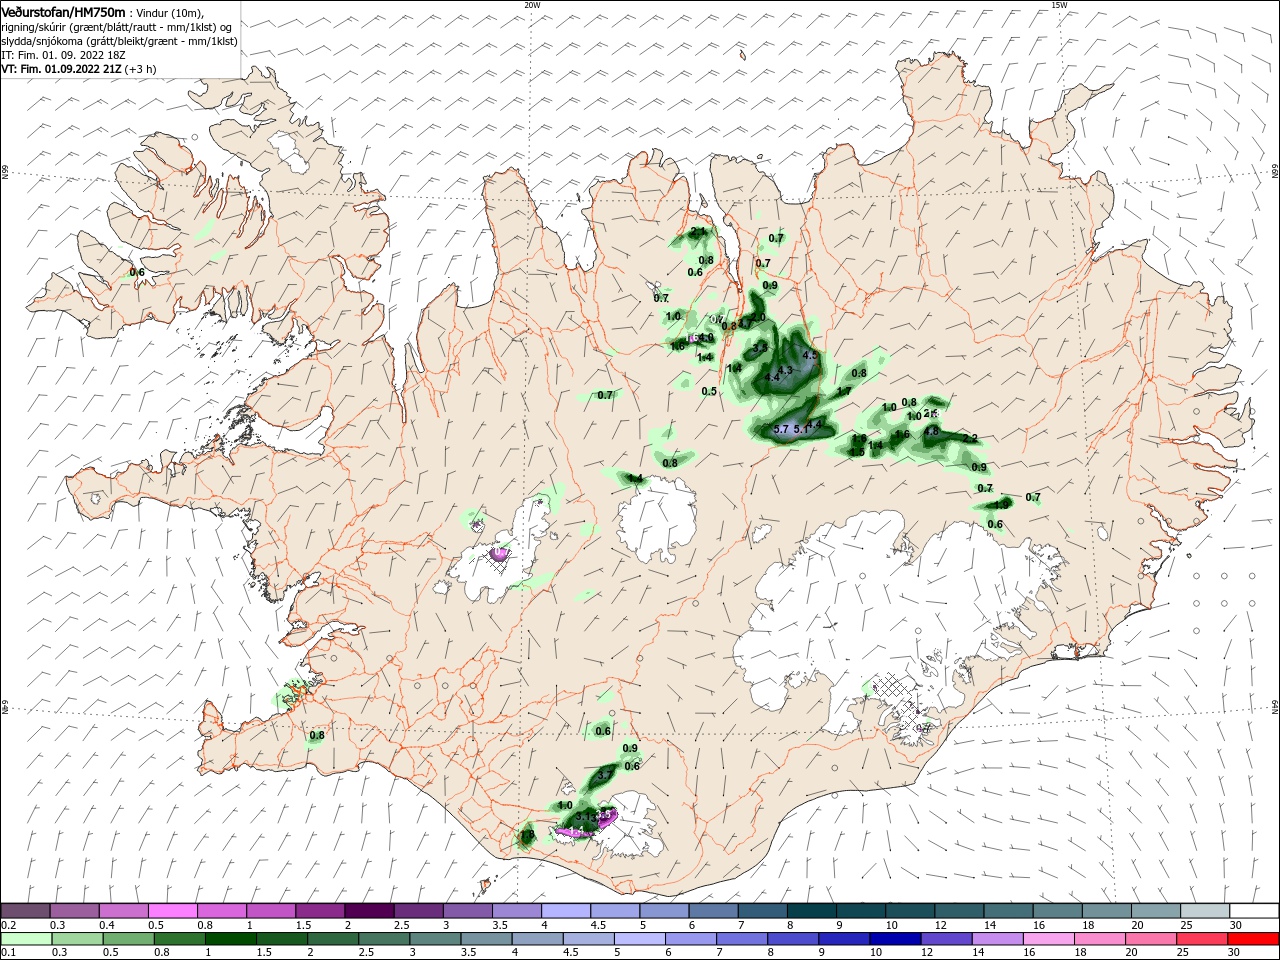Choose the medium green 0.8 swatch, lower legend row
This screenshot has height=960, width=1280.
(179, 939)
